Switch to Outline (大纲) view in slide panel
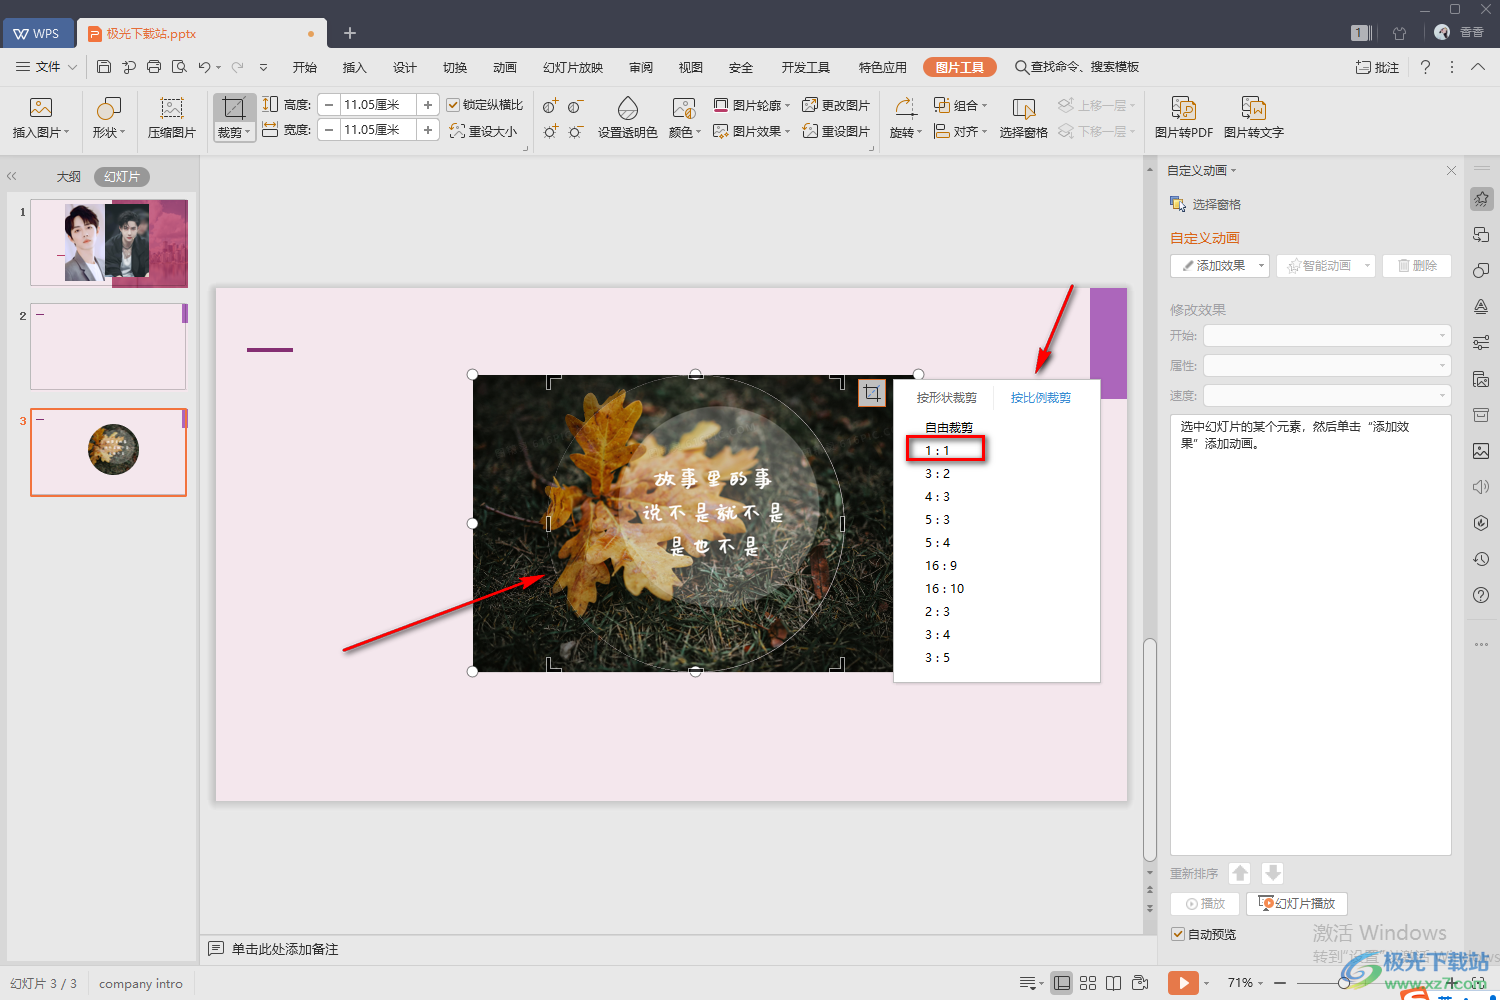This screenshot has width=1500, height=1000. click(x=68, y=177)
